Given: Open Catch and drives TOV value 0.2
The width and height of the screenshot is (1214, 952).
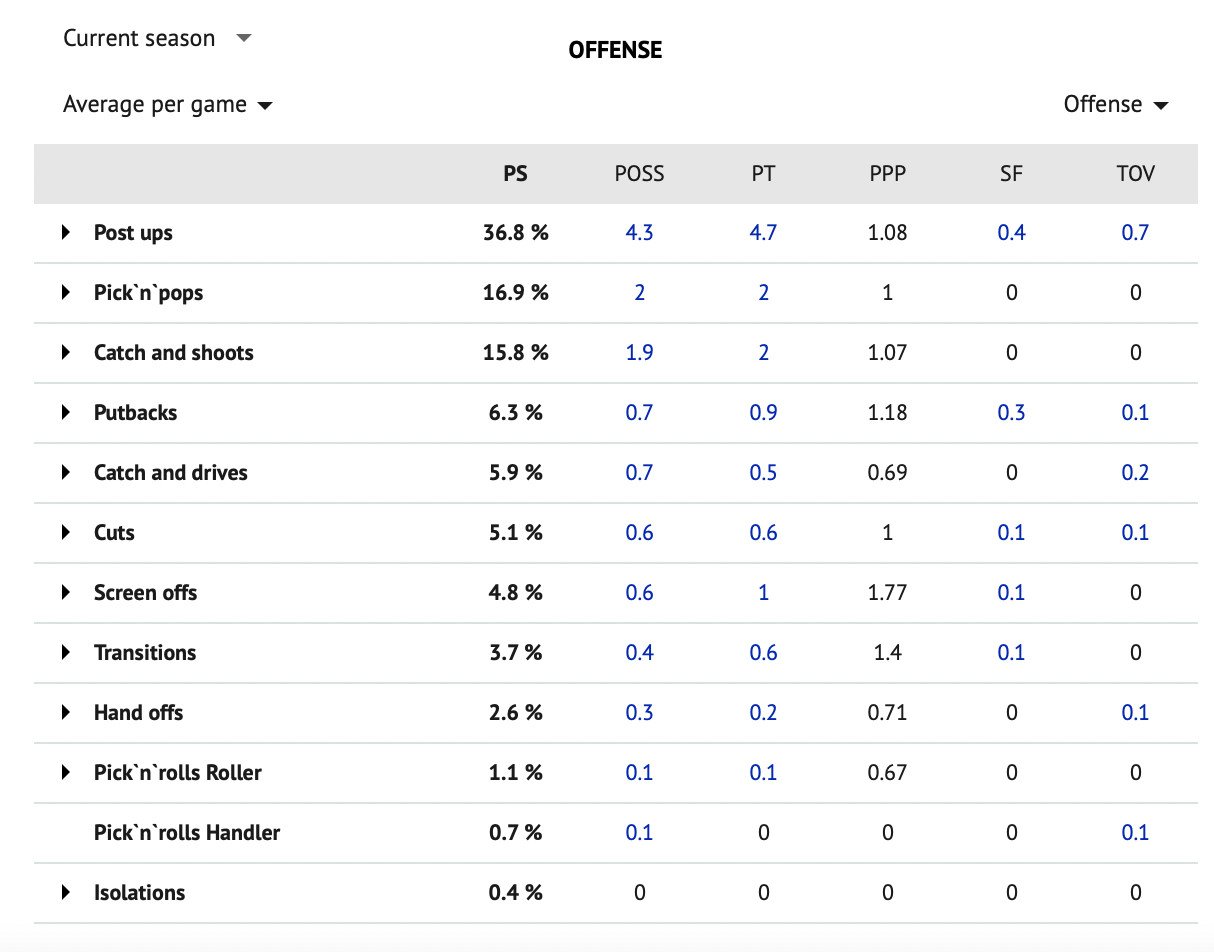Looking at the screenshot, I should pyautogui.click(x=1135, y=473).
